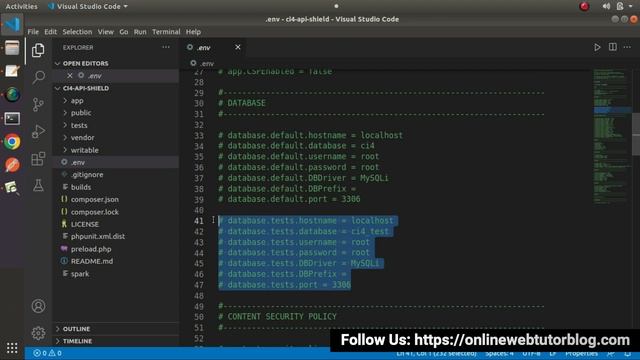Click line number 33 in gutter

click(199, 136)
